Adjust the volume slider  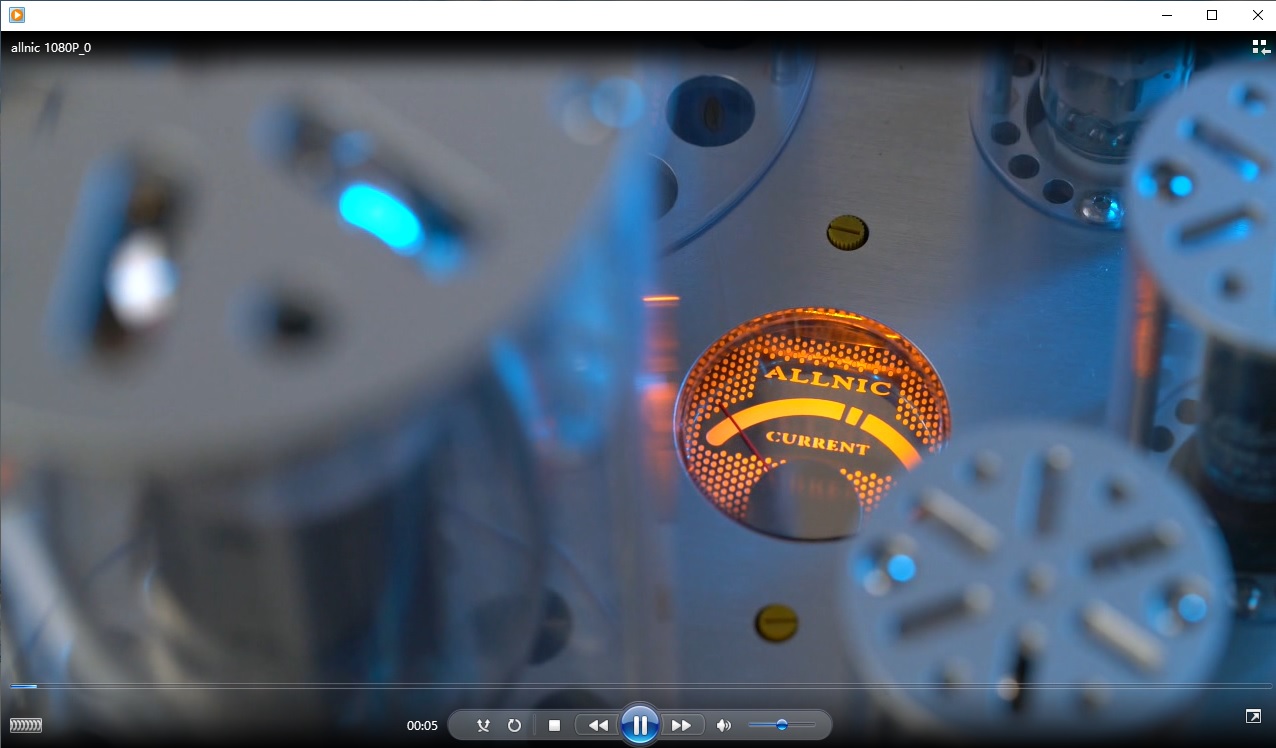[781, 725]
